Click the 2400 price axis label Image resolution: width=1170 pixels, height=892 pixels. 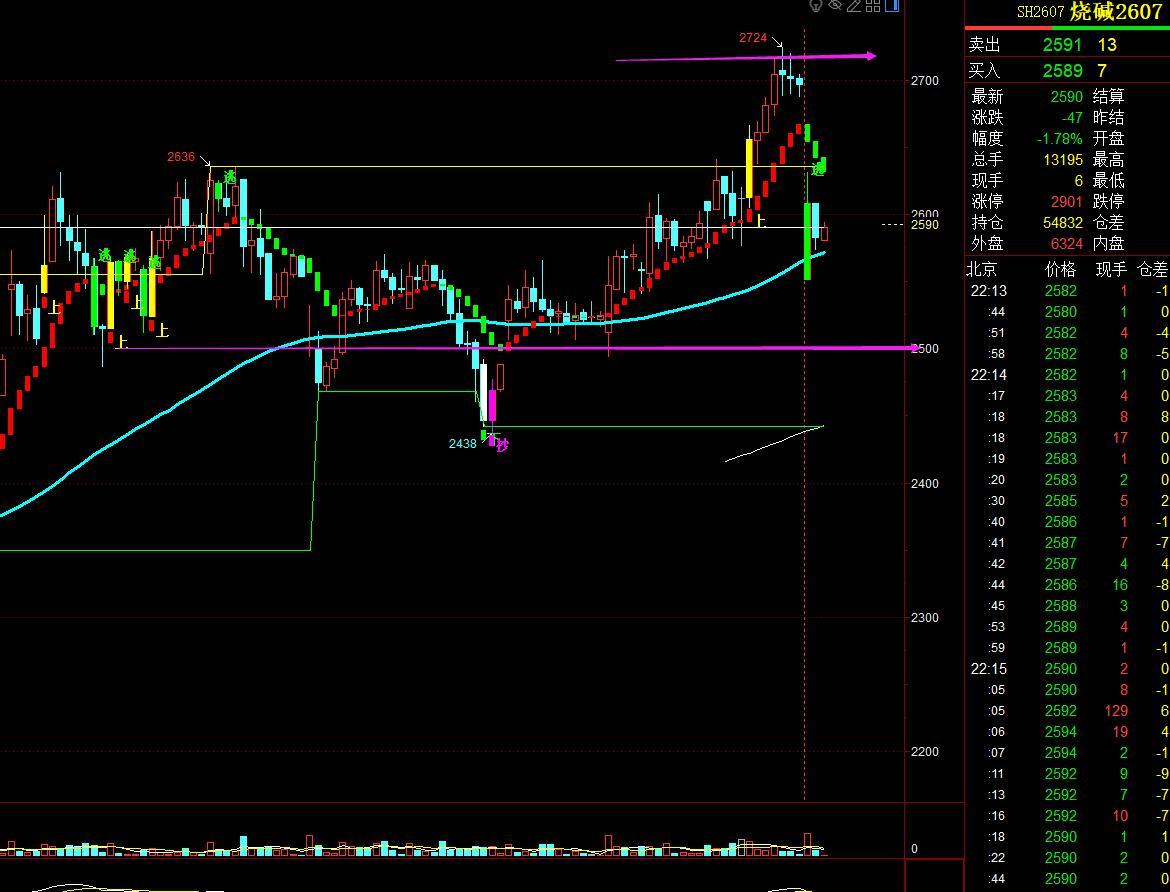[x=925, y=484]
